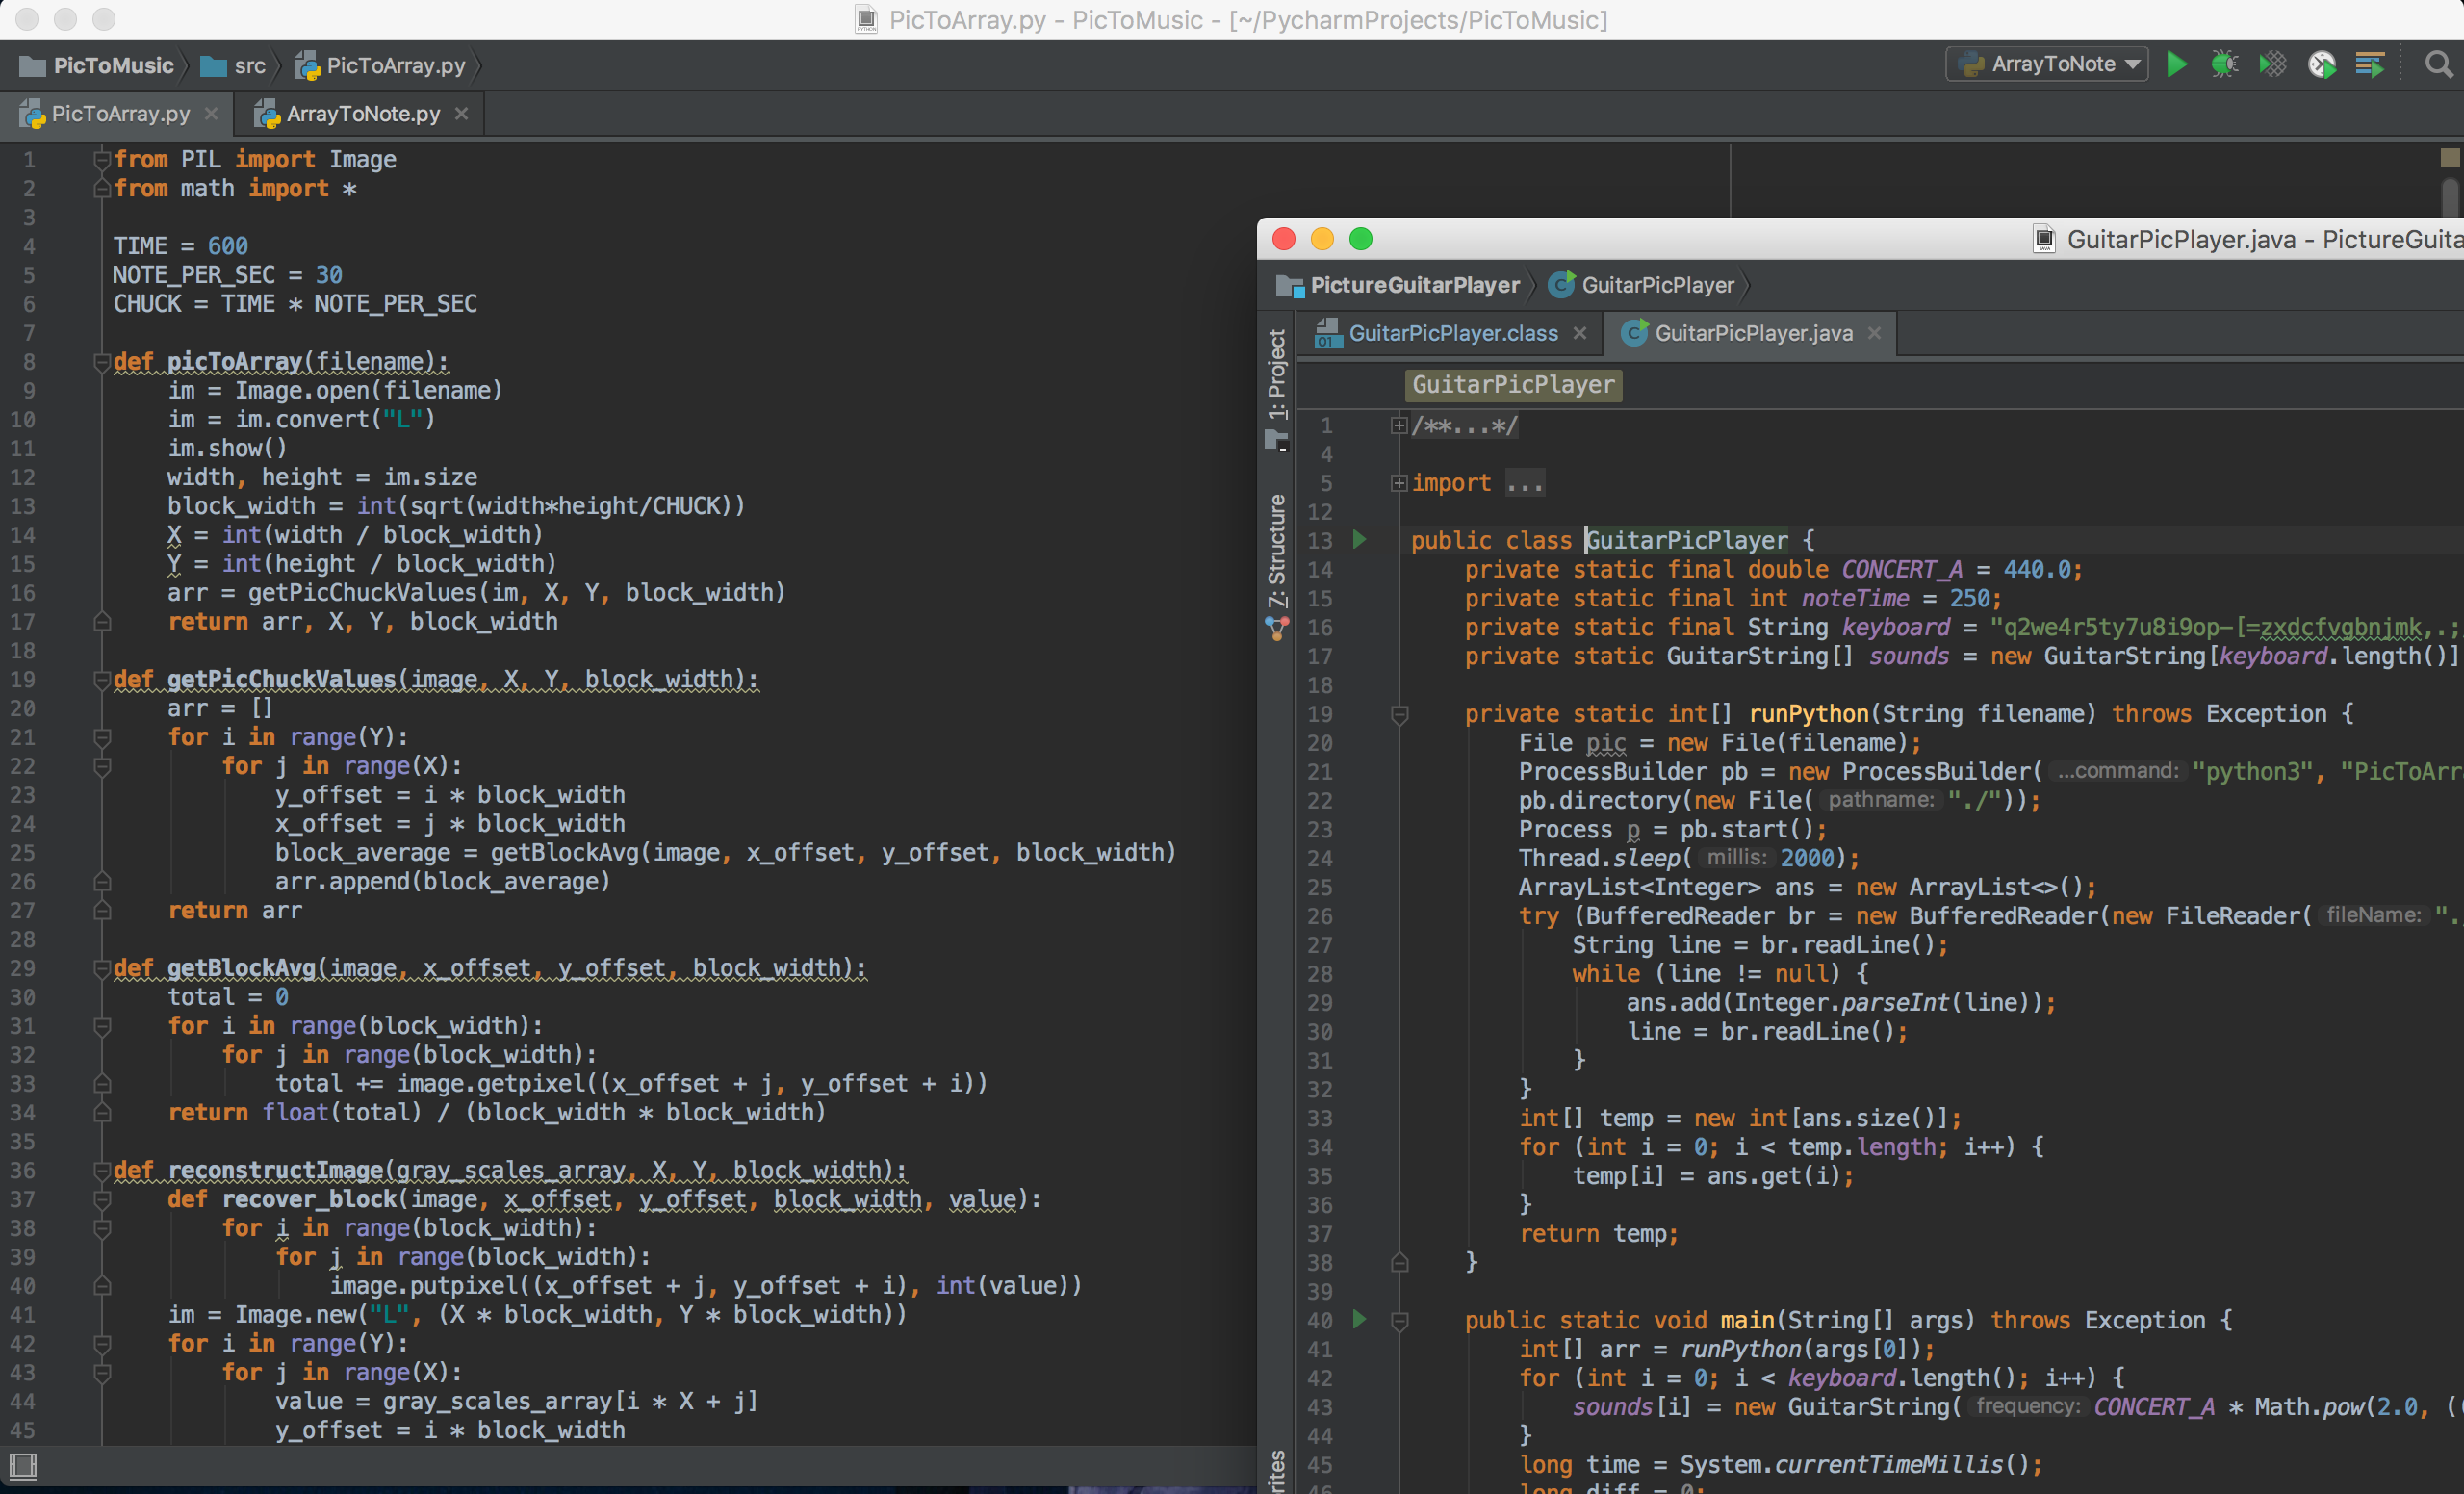Click the Profile run icon
Screen dimensions: 2464x1494
pos(2321,65)
